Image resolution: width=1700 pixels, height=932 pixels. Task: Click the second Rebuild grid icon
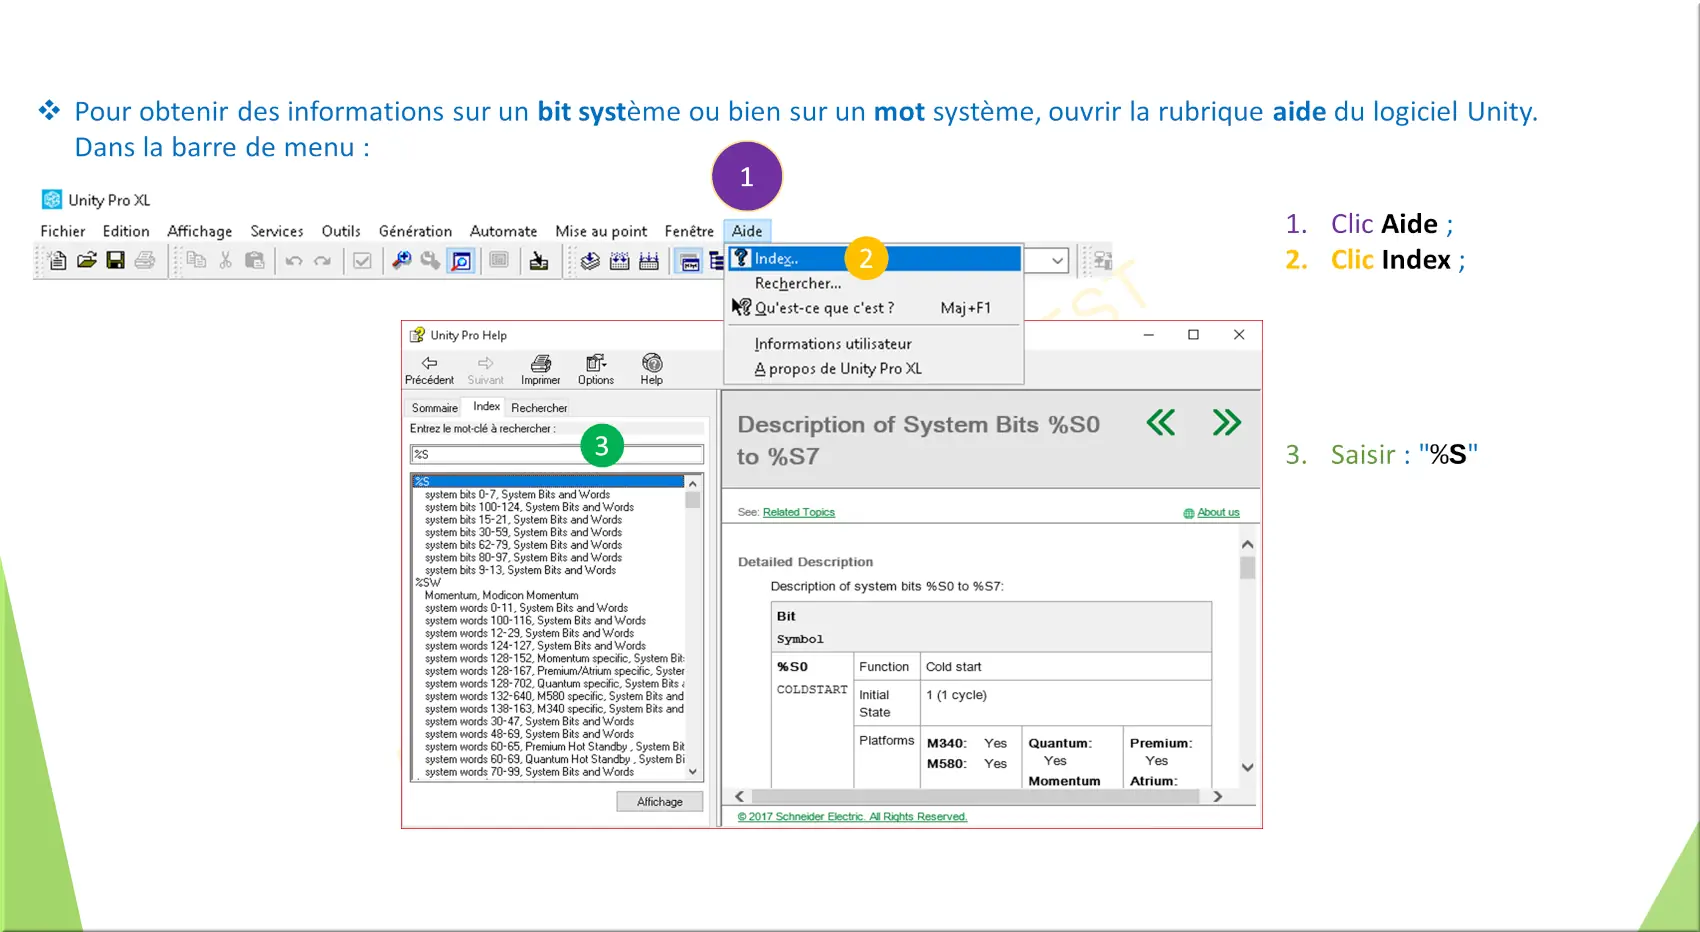pos(649,261)
